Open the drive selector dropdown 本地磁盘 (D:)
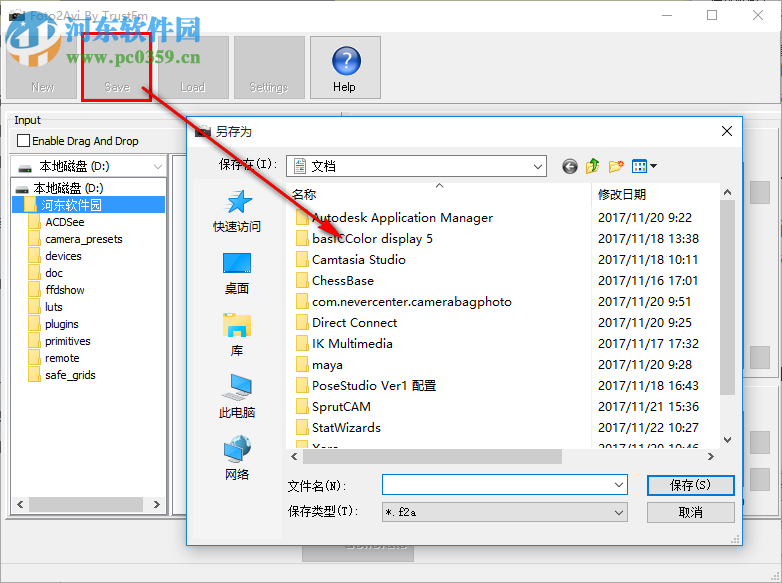This screenshot has width=782, height=583. tap(88, 166)
